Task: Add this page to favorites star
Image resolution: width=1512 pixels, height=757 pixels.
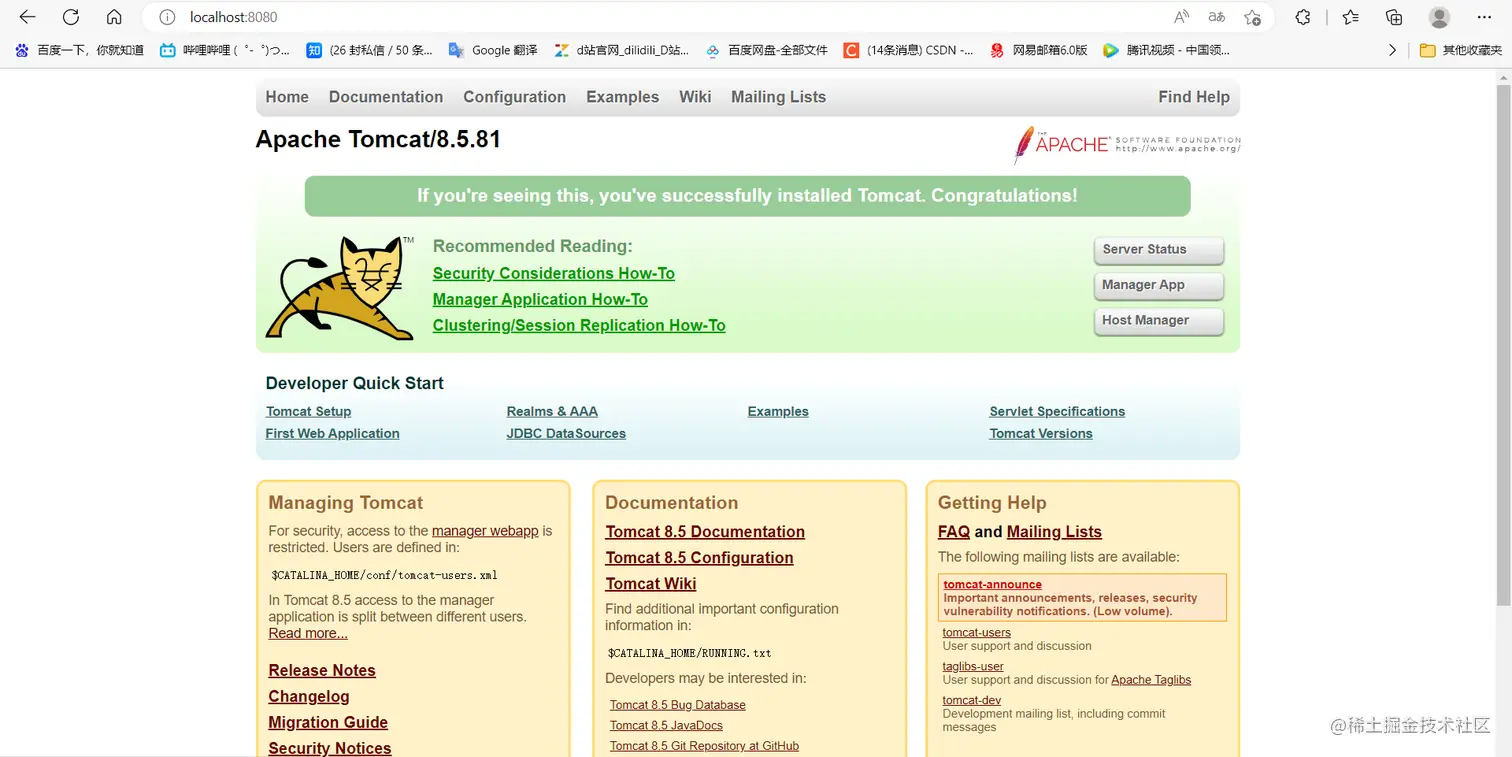Action: point(1252,17)
